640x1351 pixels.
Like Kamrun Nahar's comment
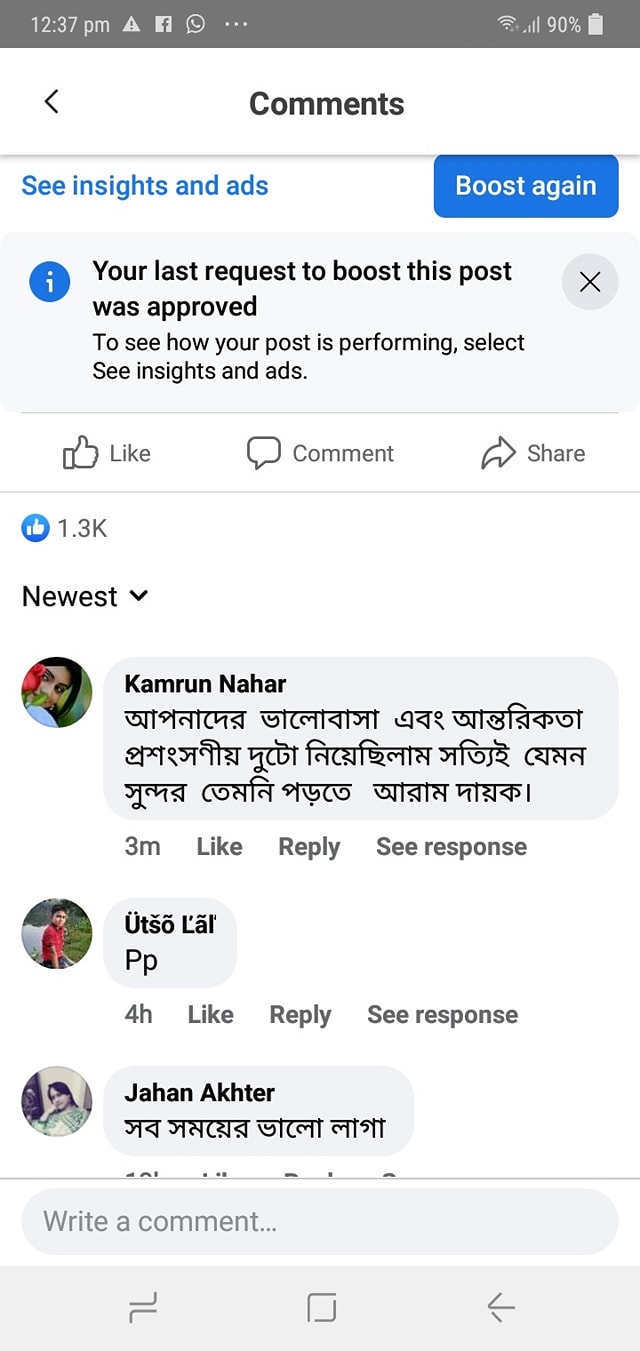(219, 847)
